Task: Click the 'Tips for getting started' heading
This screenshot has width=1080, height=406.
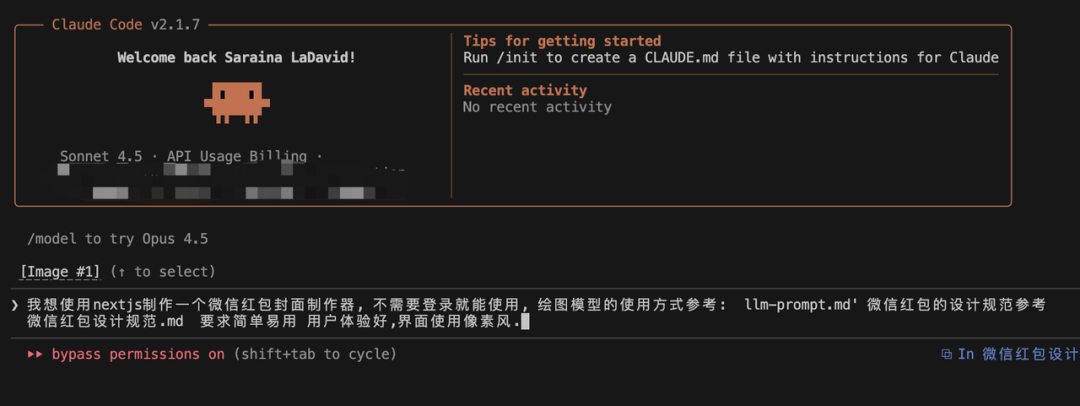Action: (562, 41)
